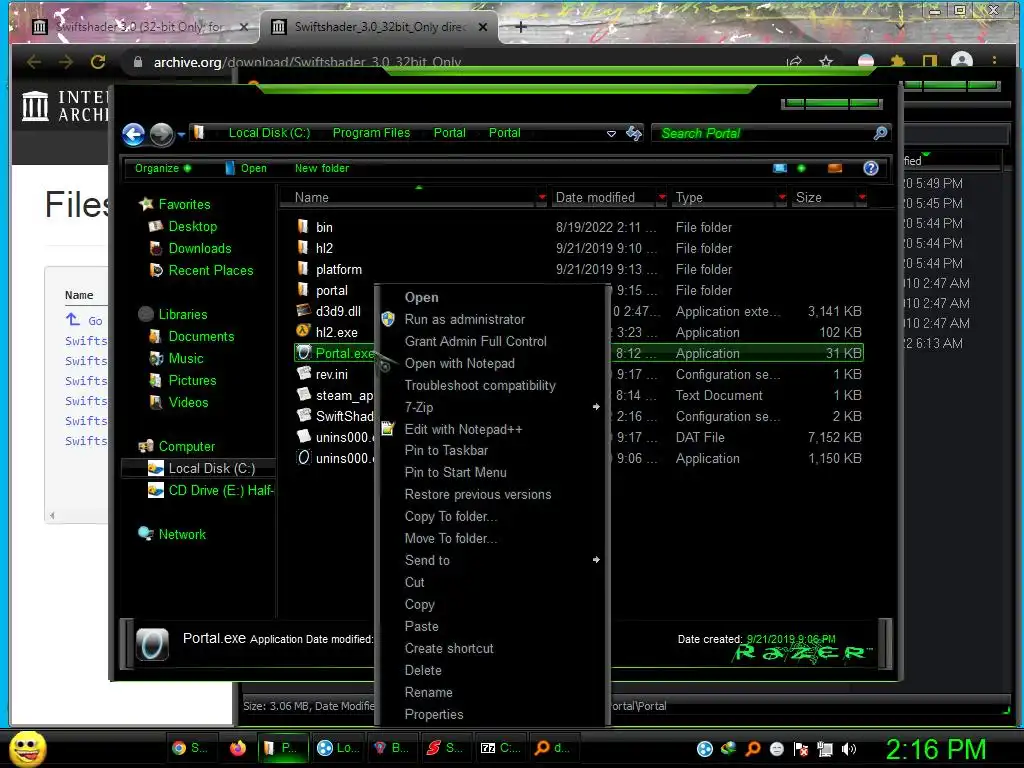Open Chrome profile avatar icon
Screen dimensions: 1024x768
coord(961,61)
